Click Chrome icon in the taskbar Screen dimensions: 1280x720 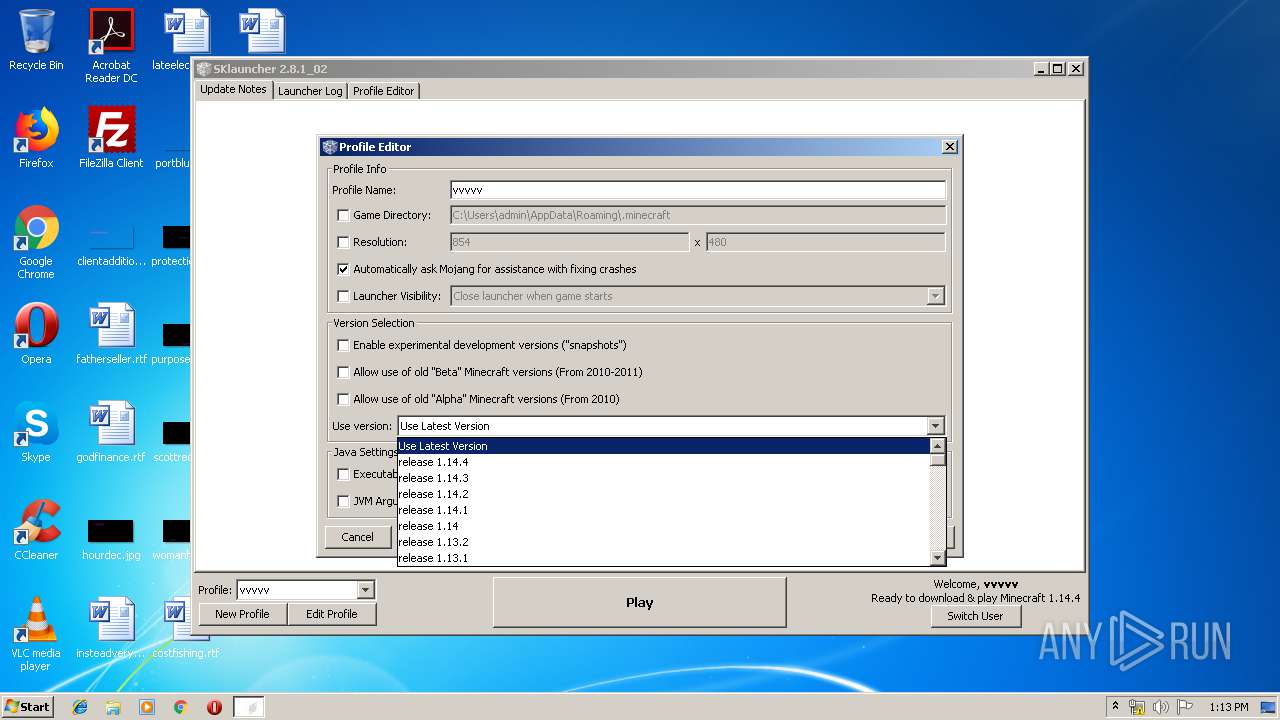pos(180,707)
